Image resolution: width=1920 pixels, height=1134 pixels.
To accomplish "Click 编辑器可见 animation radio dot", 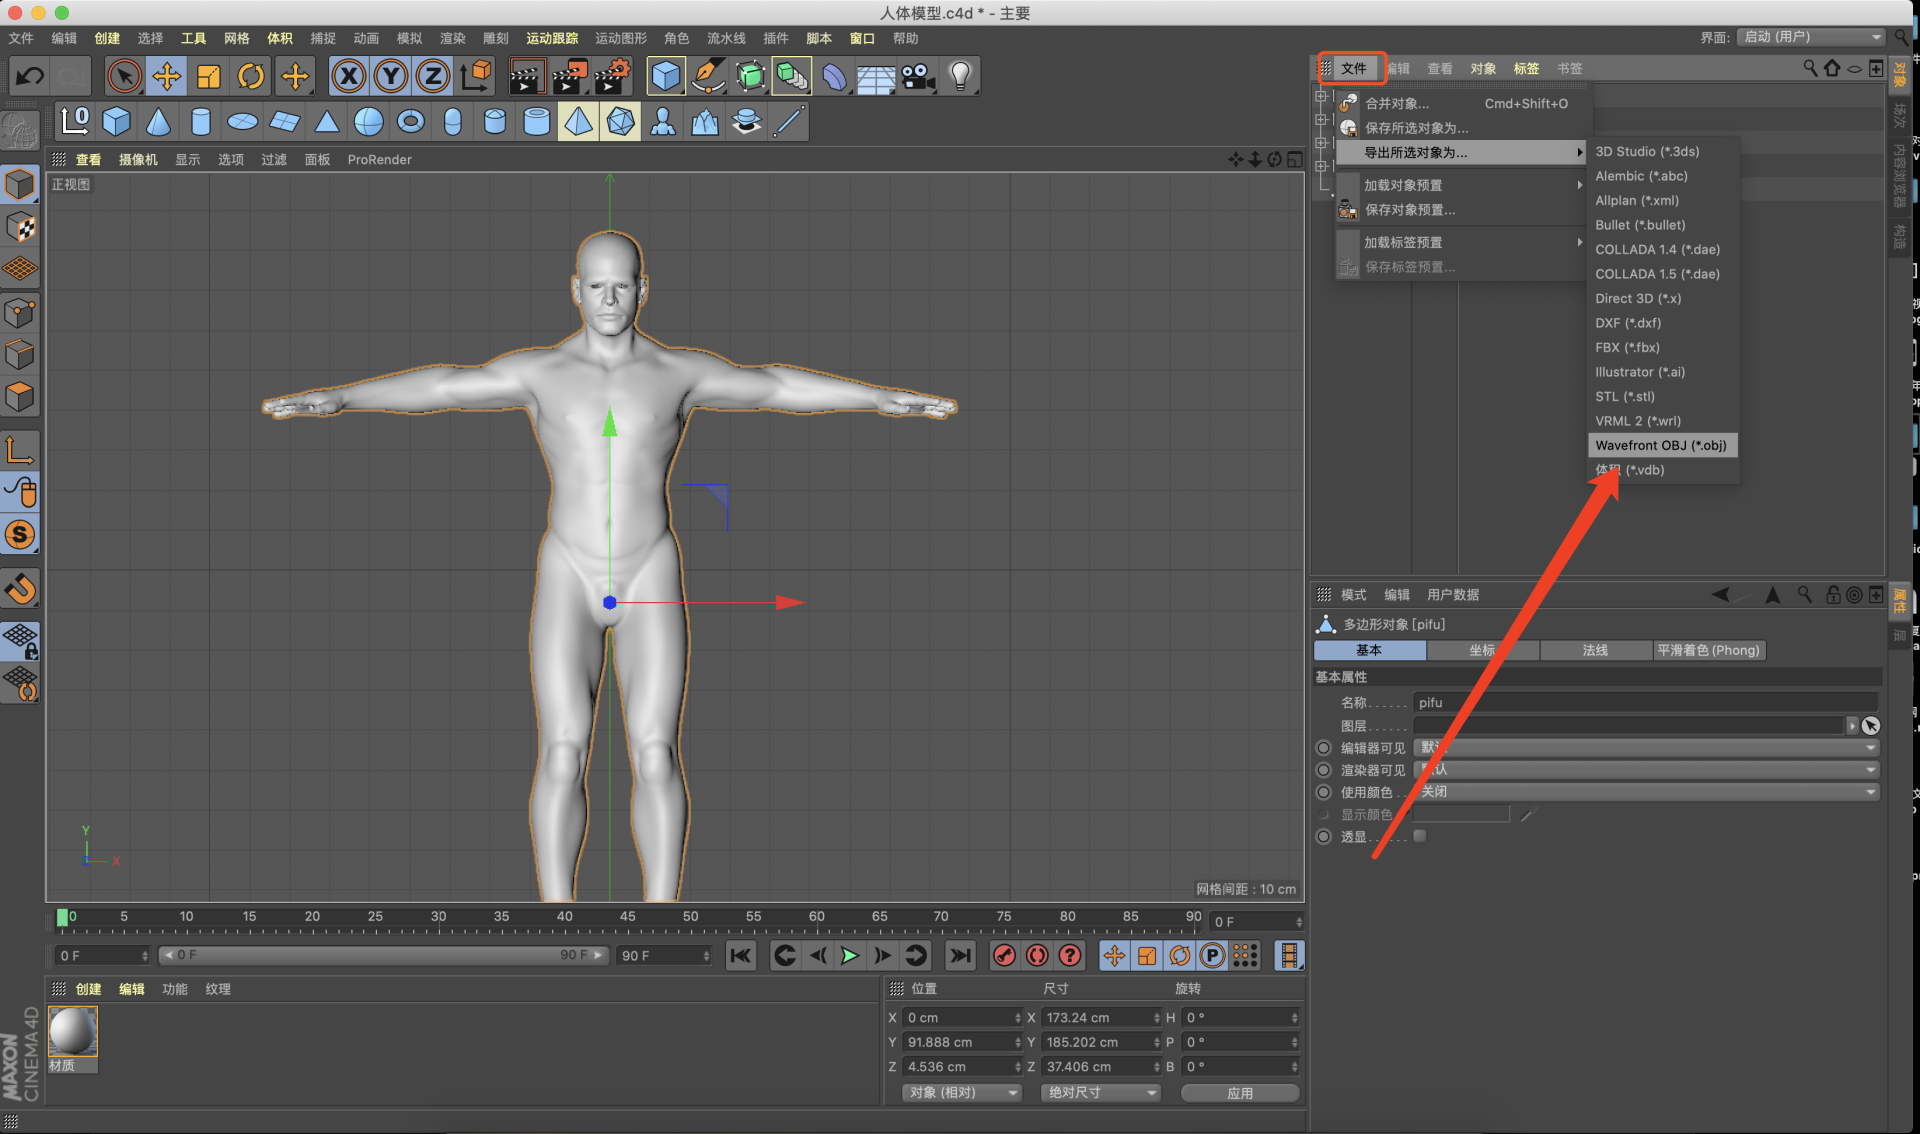I will 1324,748.
